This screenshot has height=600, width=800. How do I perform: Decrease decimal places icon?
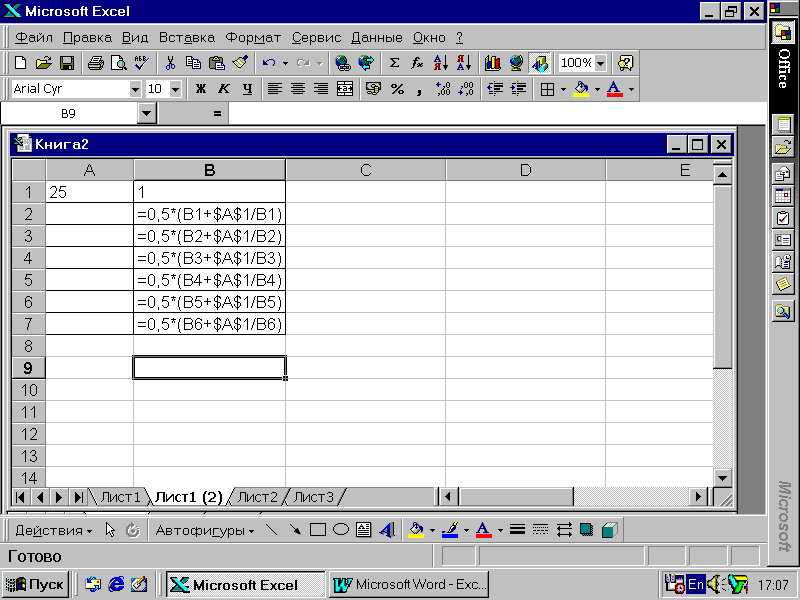pos(466,89)
